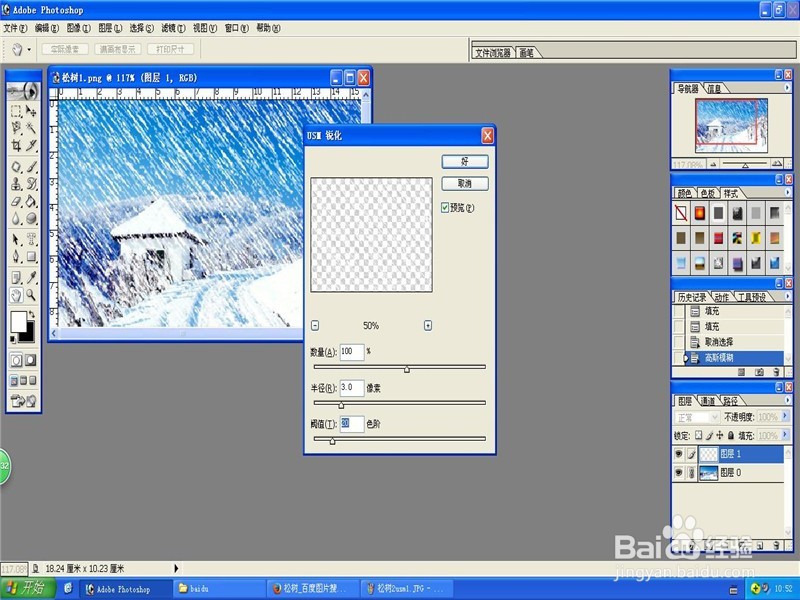Click the swap foreground/background colors arrow
Viewport: 800px width, 600px height.
(32, 314)
